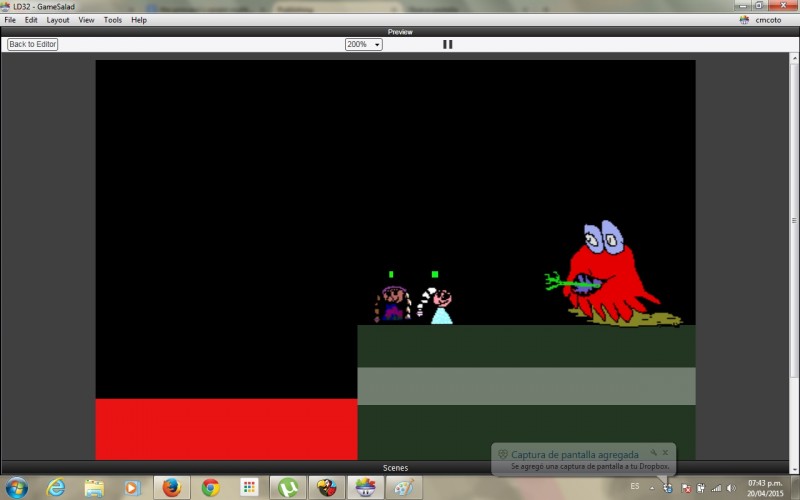Click the Preview header bar
The height and width of the screenshot is (500, 800).
click(400, 32)
